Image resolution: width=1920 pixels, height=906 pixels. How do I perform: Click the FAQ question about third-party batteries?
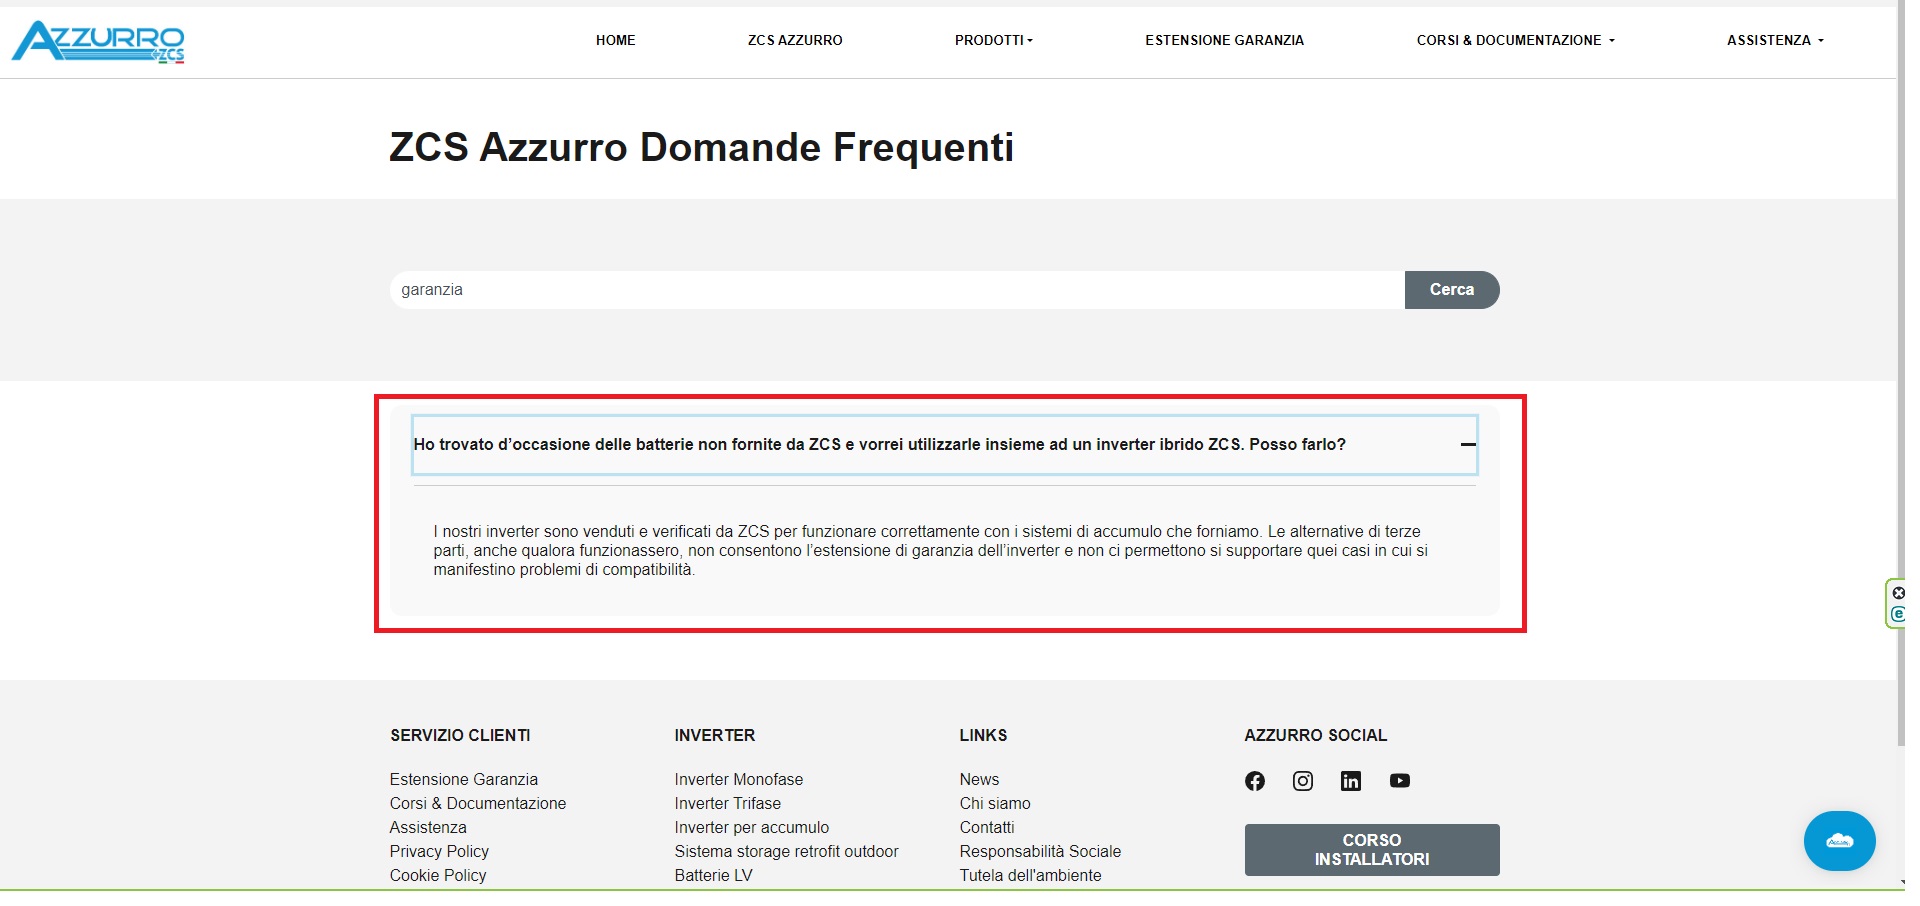click(944, 444)
